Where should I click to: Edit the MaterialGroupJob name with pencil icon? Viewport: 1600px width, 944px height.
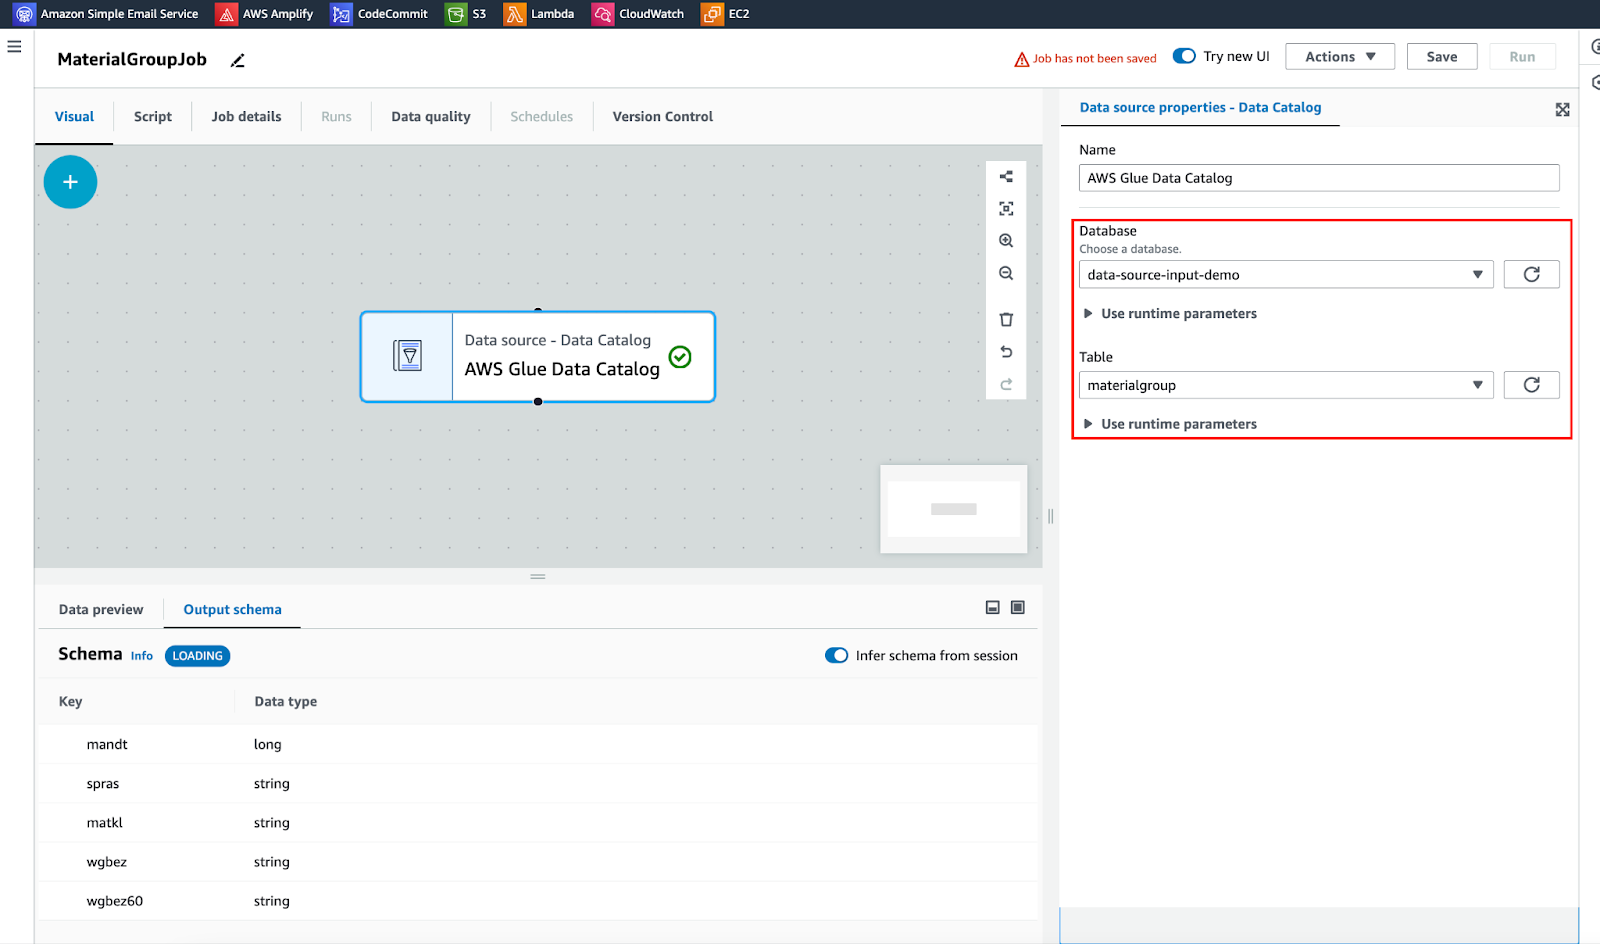pyautogui.click(x=237, y=60)
